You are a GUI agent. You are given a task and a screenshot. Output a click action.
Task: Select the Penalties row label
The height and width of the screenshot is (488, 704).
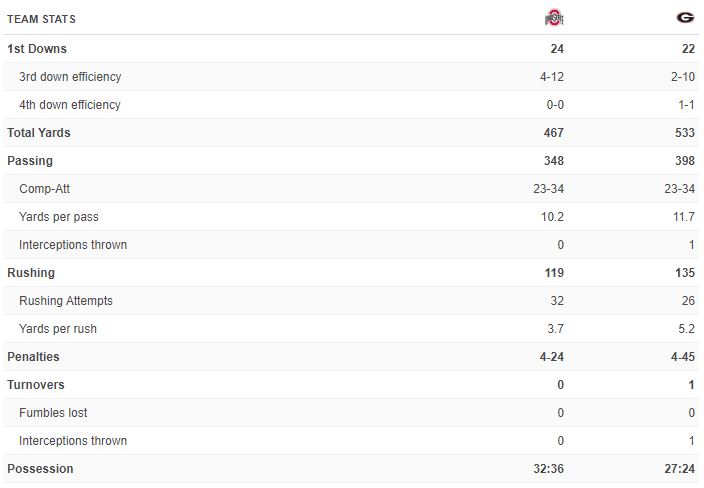33,357
